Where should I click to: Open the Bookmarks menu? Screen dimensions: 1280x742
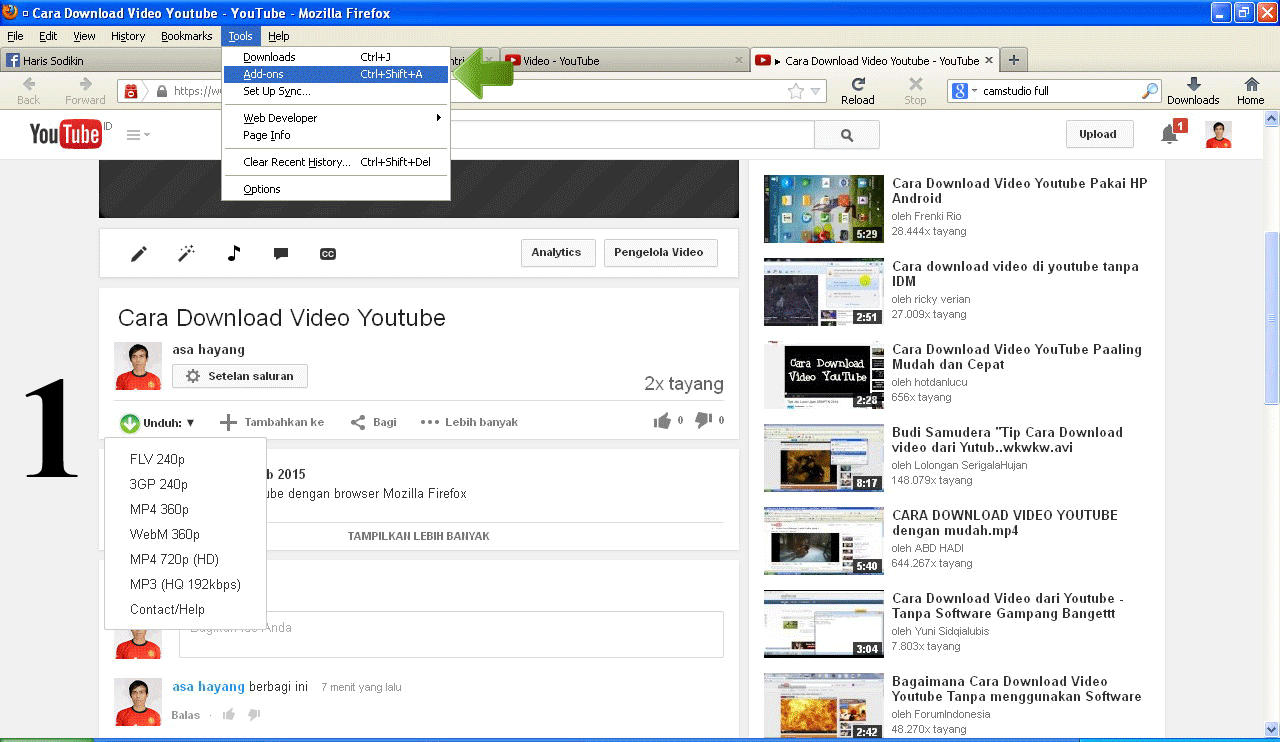point(187,36)
